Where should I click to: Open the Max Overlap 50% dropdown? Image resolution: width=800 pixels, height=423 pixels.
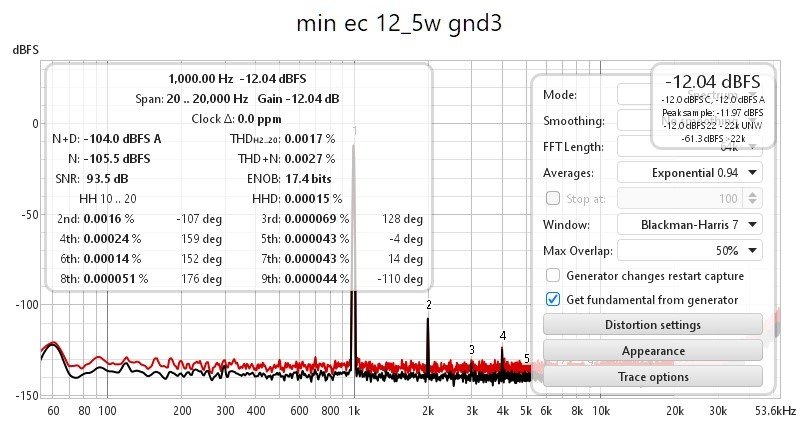point(690,250)
